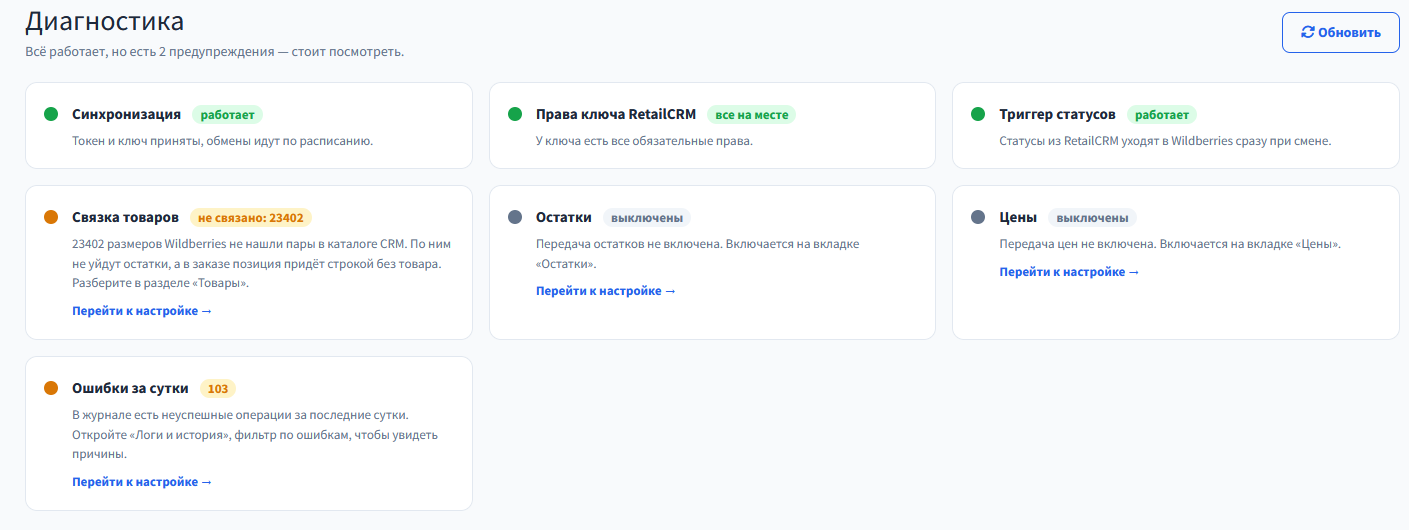Click the Обновить refresh button
1409x530 pixels.
click(1340, 32)
